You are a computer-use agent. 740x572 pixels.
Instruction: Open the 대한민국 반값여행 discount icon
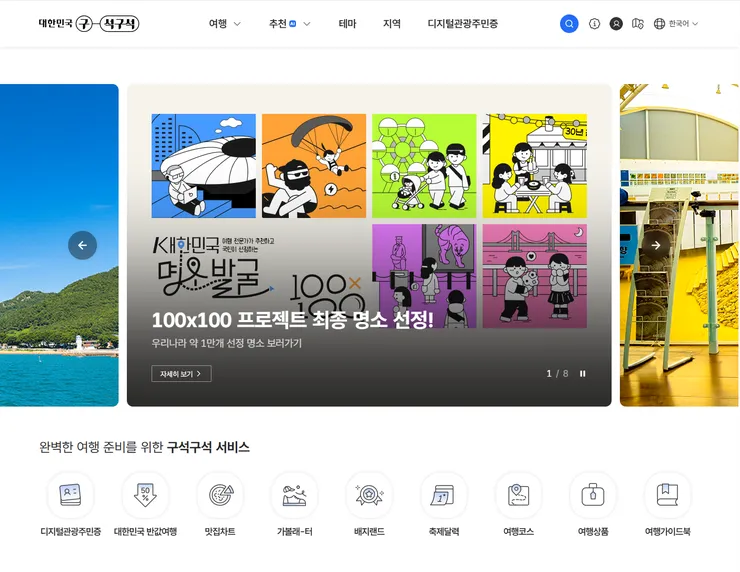coord(145,495)
